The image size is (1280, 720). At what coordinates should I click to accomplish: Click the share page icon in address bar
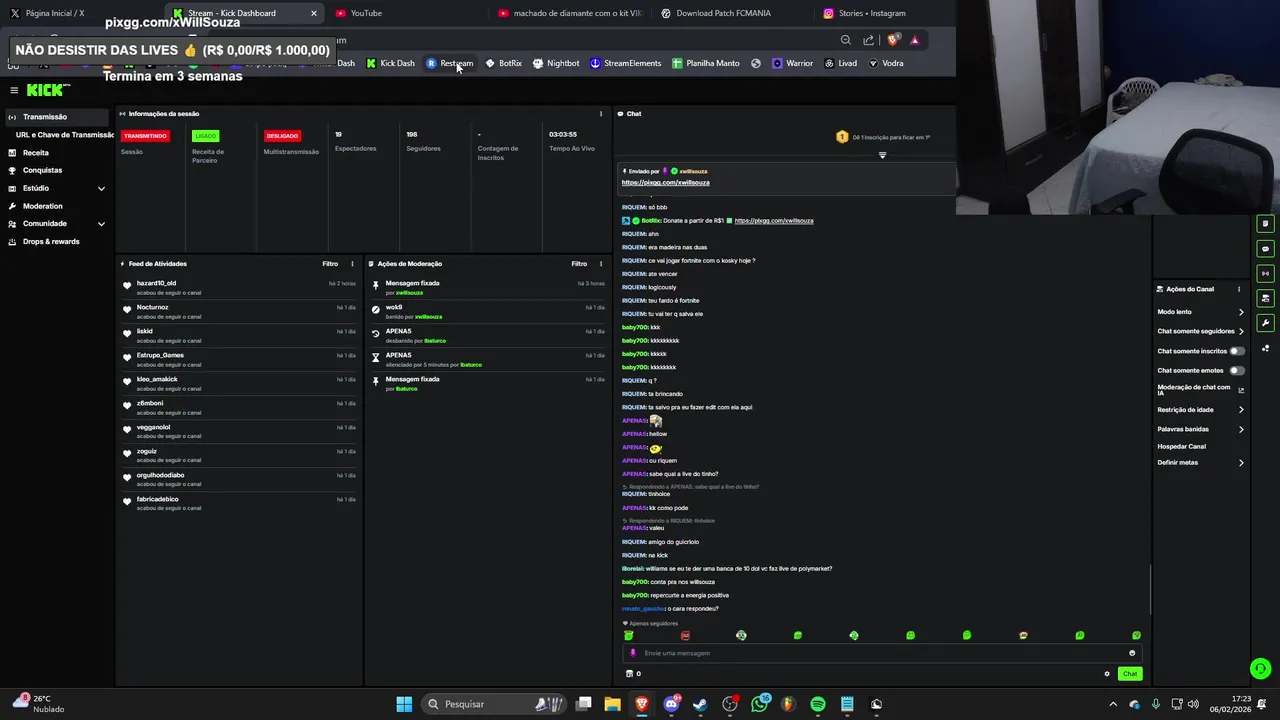click(869, 40)
